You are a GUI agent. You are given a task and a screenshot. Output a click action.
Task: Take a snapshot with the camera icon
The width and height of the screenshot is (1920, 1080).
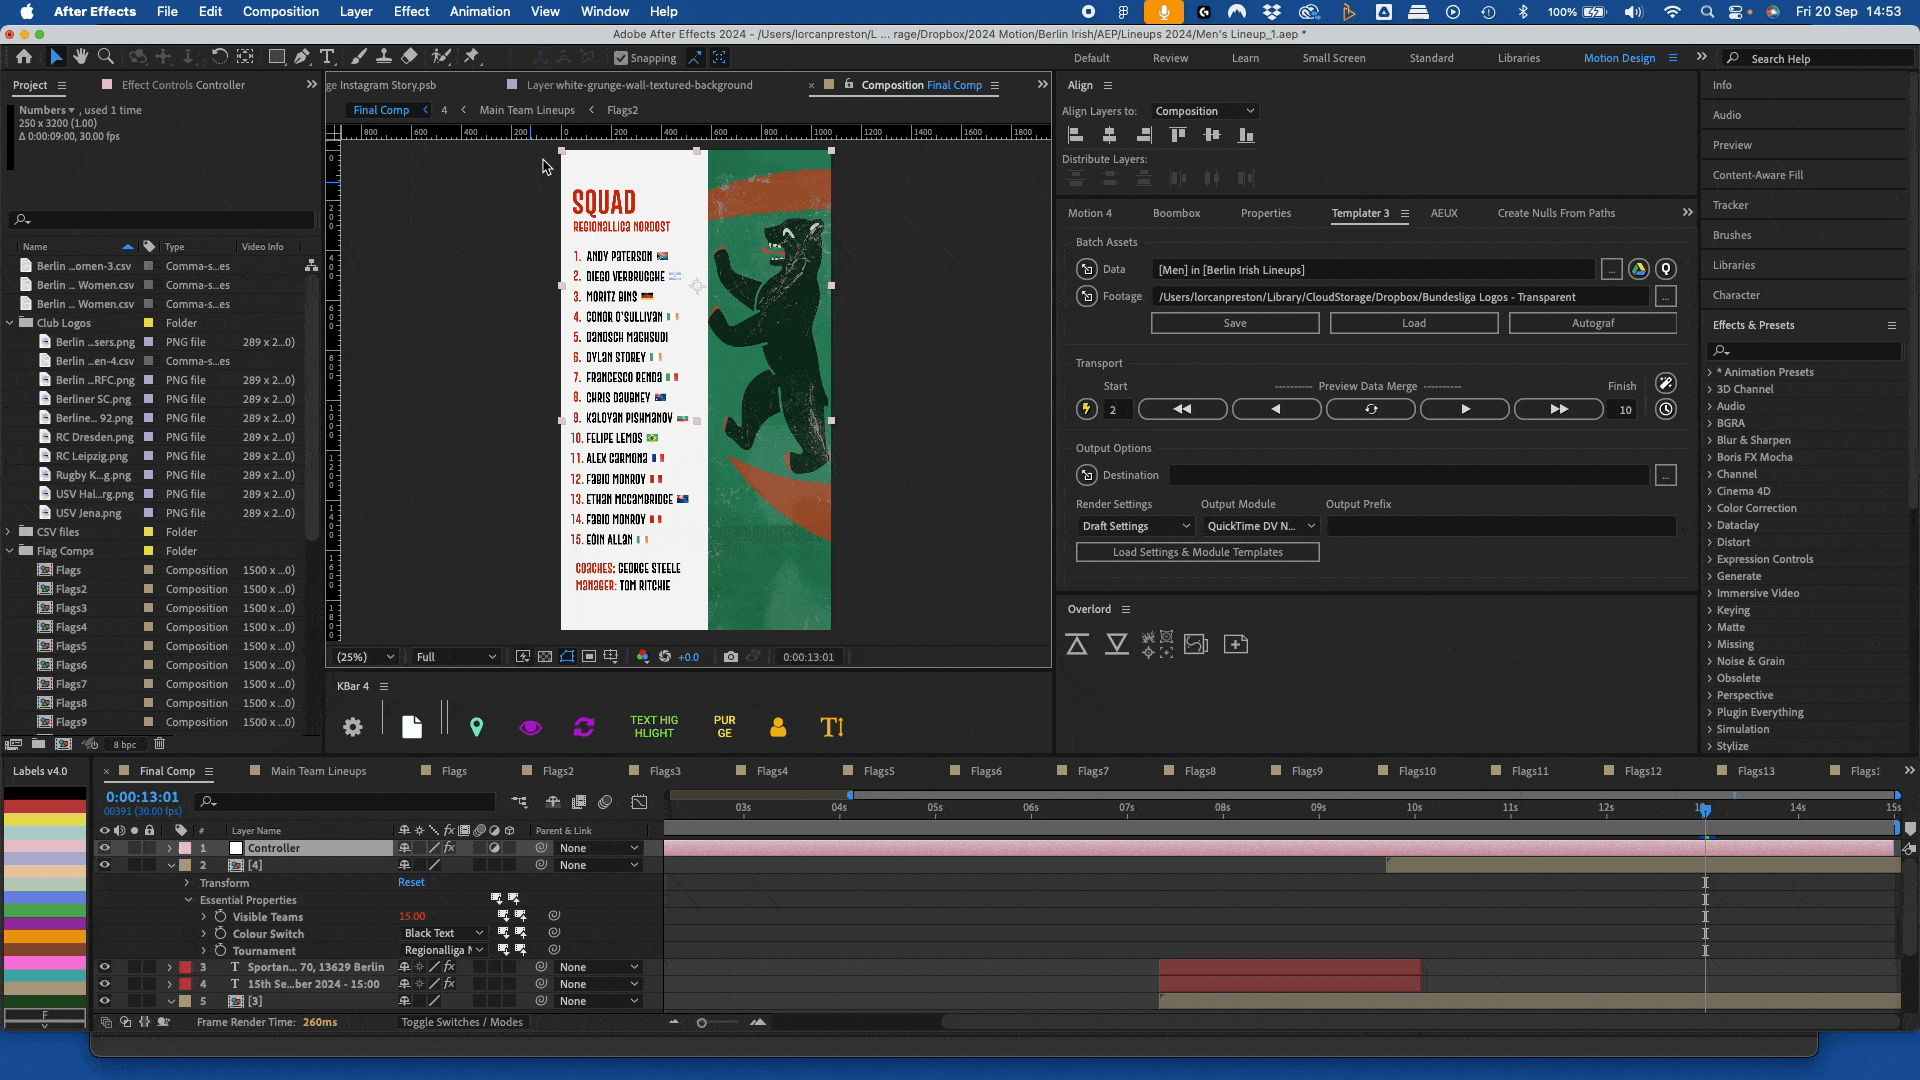point(731,657)
